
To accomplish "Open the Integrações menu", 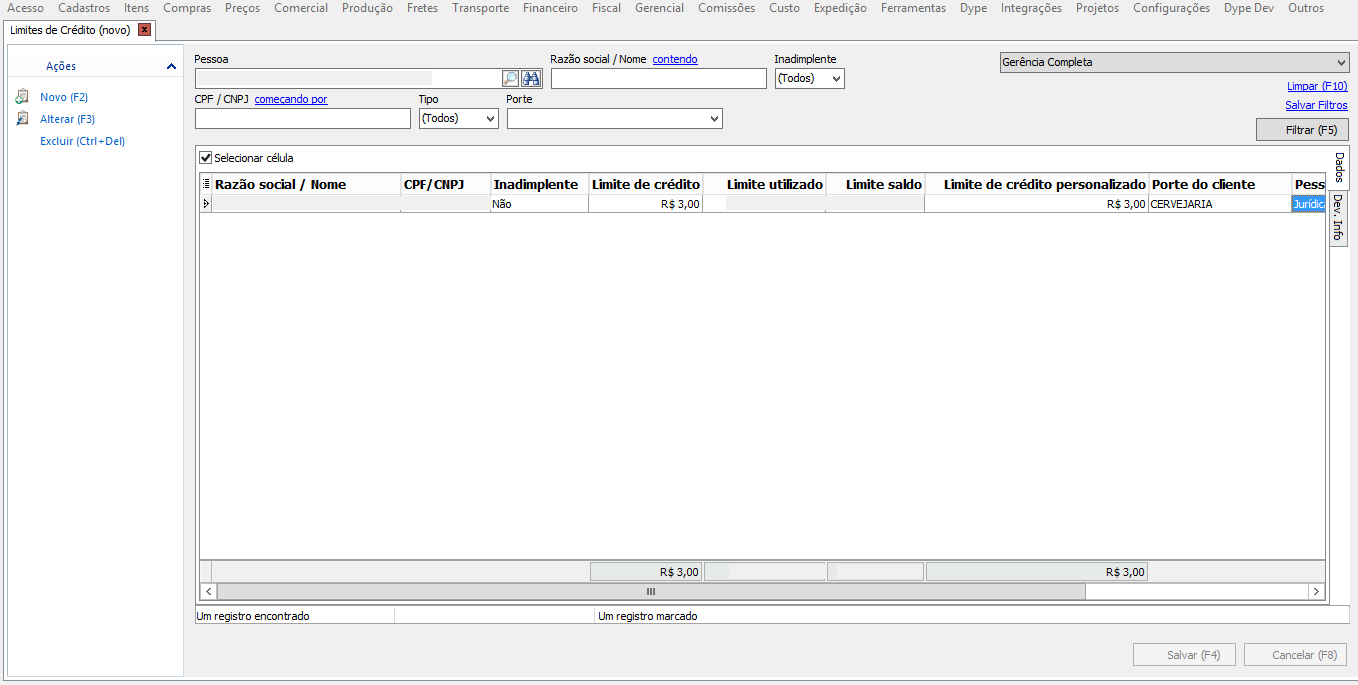I will pyautogui.click(x=1031, y=8).
